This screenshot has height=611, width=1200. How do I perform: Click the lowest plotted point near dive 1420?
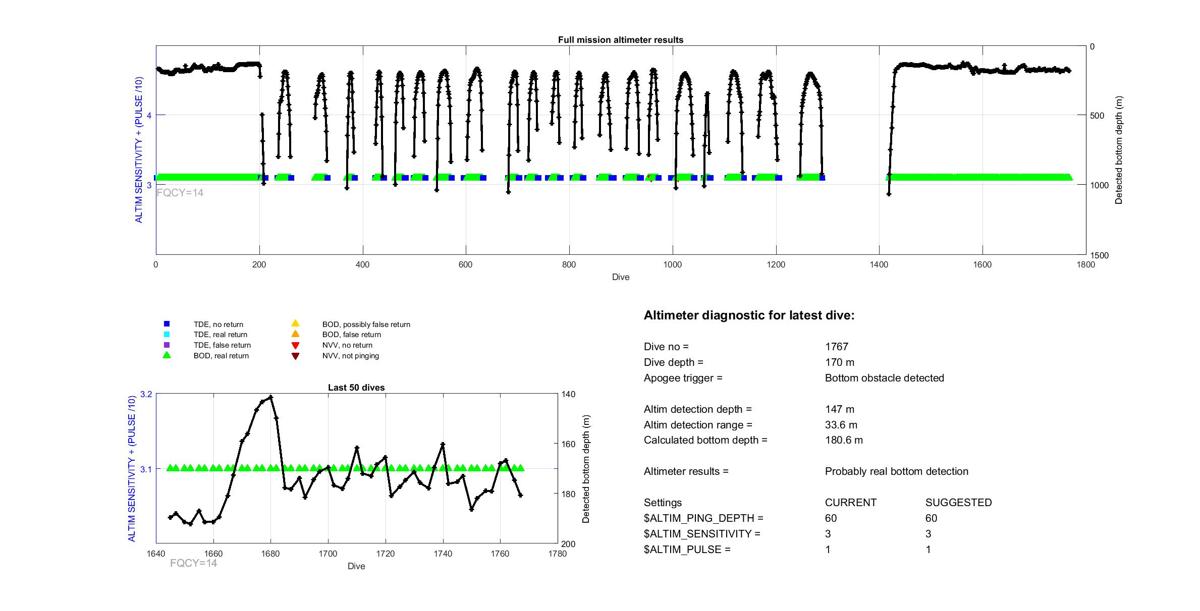(x=889, y=194)
